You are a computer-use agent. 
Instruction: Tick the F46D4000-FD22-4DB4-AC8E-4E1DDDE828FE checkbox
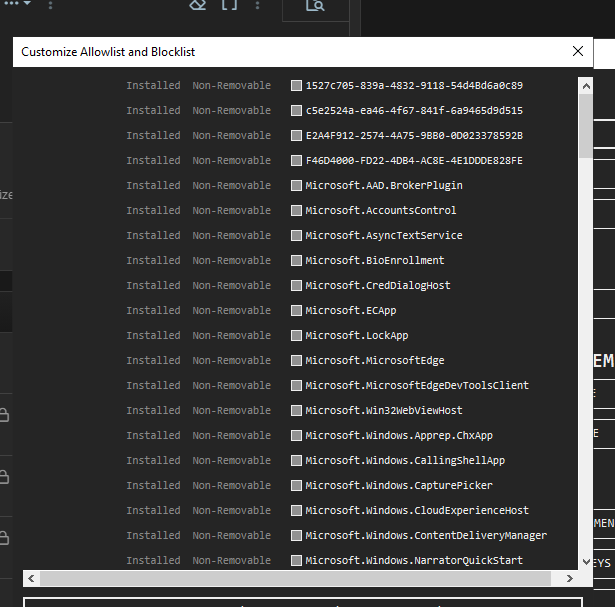[x=296, y=160]
